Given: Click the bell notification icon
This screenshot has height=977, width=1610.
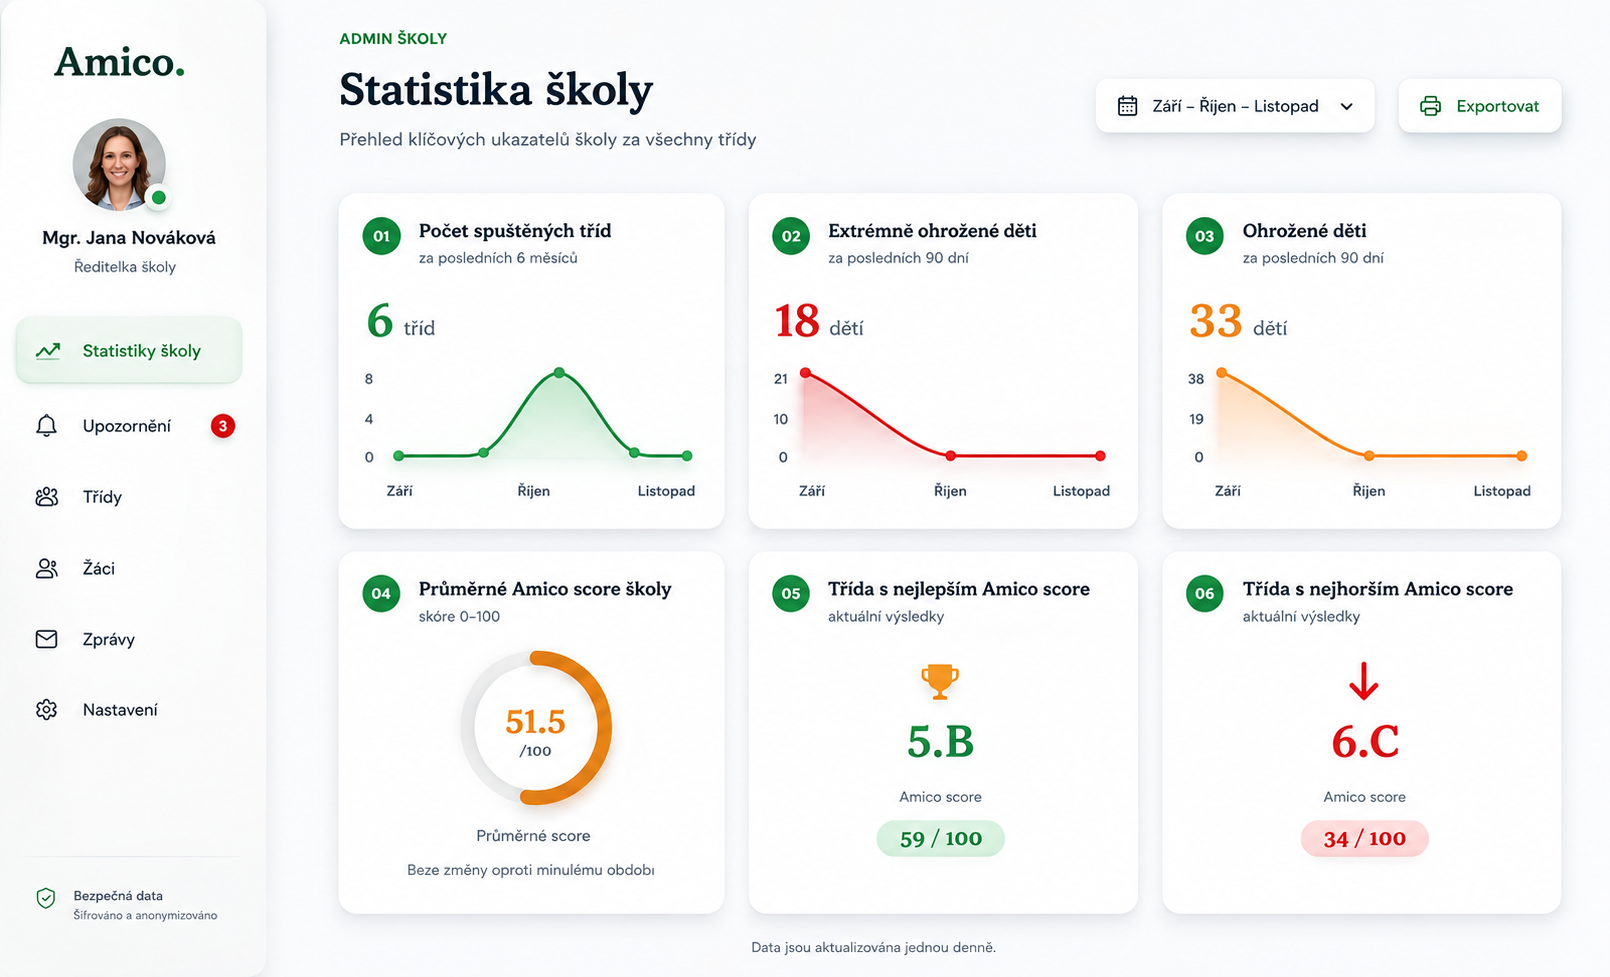Looking at the screenshot, I should 46,426.
